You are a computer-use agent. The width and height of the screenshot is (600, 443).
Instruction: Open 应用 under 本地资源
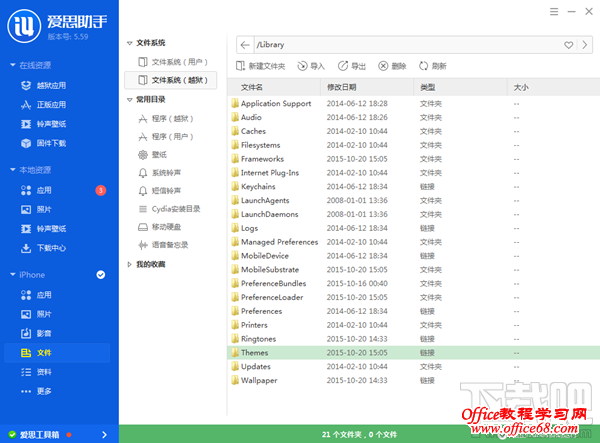36,190
